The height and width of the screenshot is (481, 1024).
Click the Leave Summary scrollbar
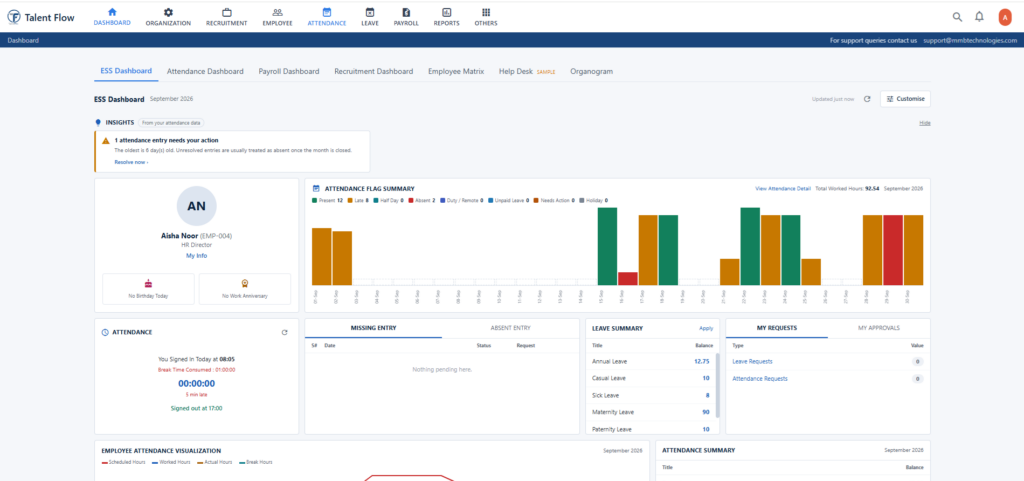click(718, 385)
